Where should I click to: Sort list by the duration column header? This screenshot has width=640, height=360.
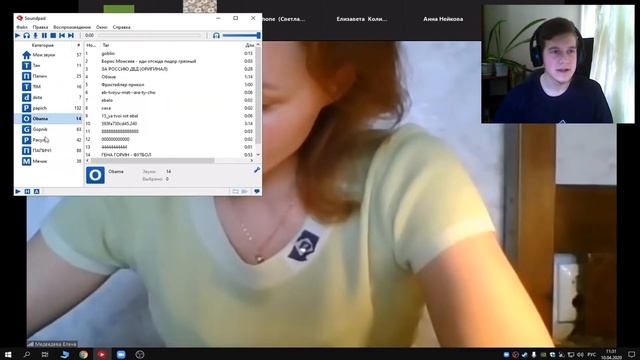(x=249, y=45)
